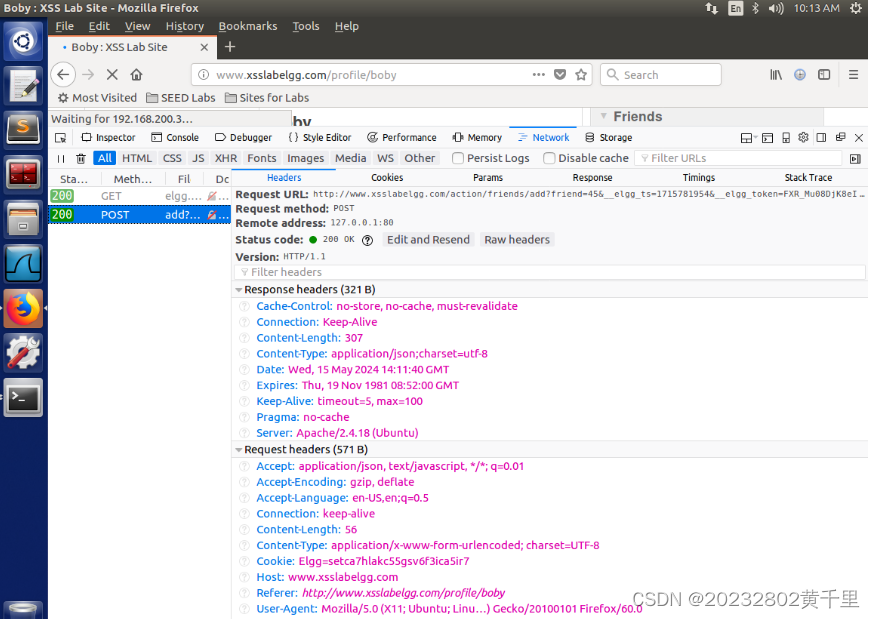This screenshot has height=619, width=875.
Task: Open the Bookmarks menu
Action: pyautogui.click(x=248, y=26)
